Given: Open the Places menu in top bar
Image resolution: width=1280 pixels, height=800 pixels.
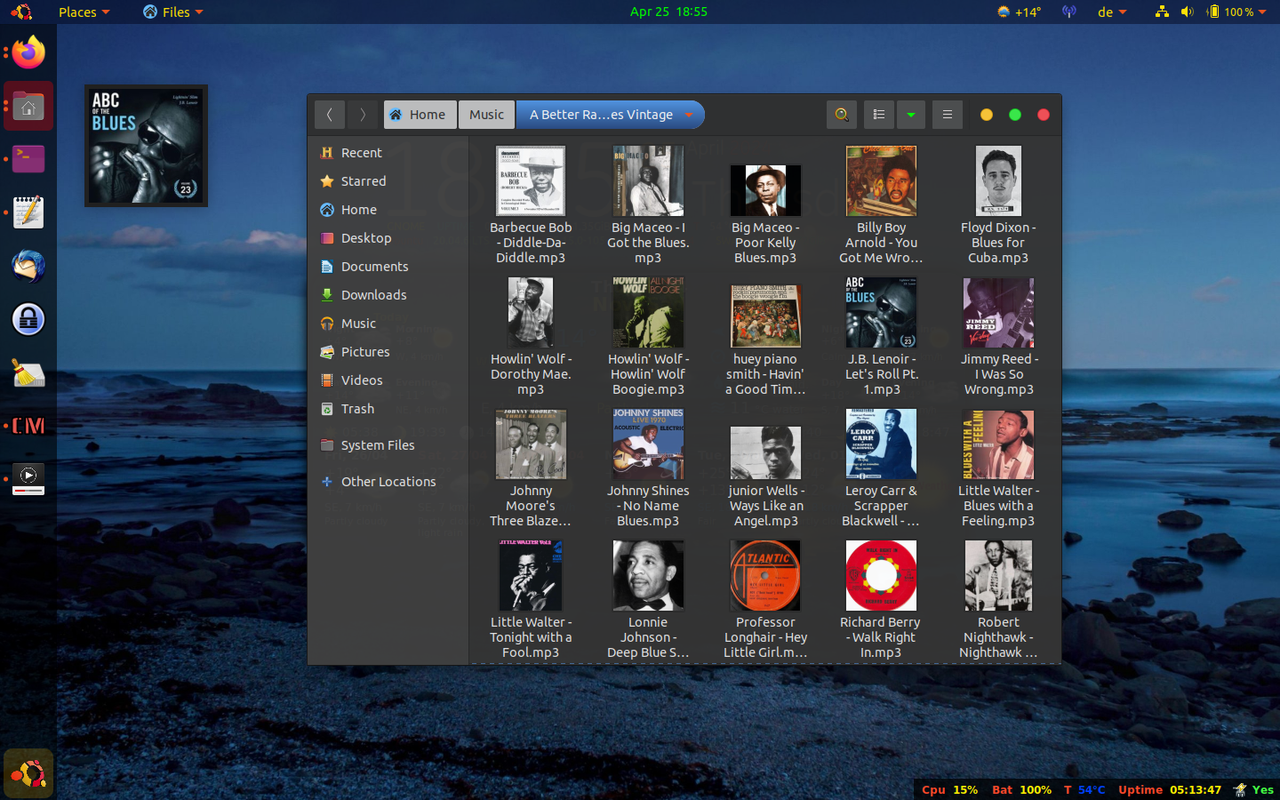Looking at the screenshot, I should 84,12.
